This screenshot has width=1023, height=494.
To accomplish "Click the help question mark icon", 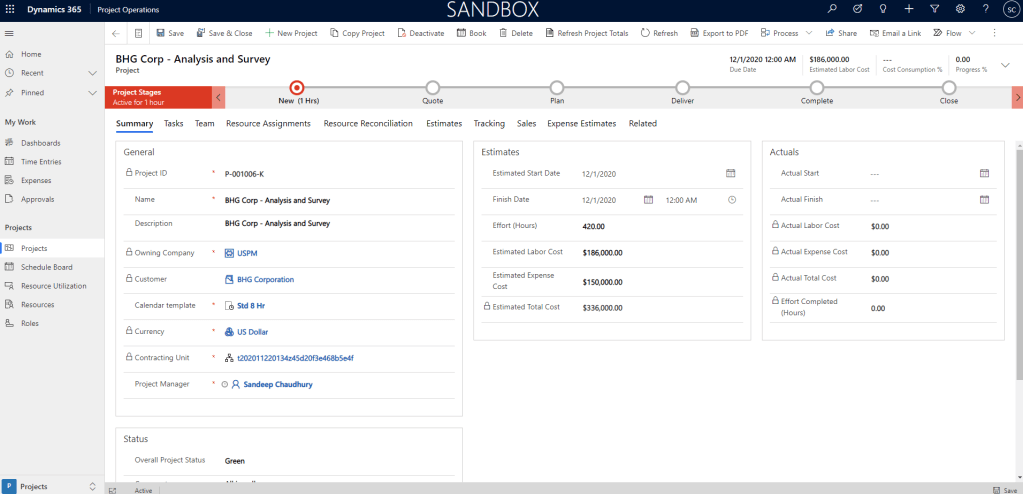I will click(x=985, y=9).
